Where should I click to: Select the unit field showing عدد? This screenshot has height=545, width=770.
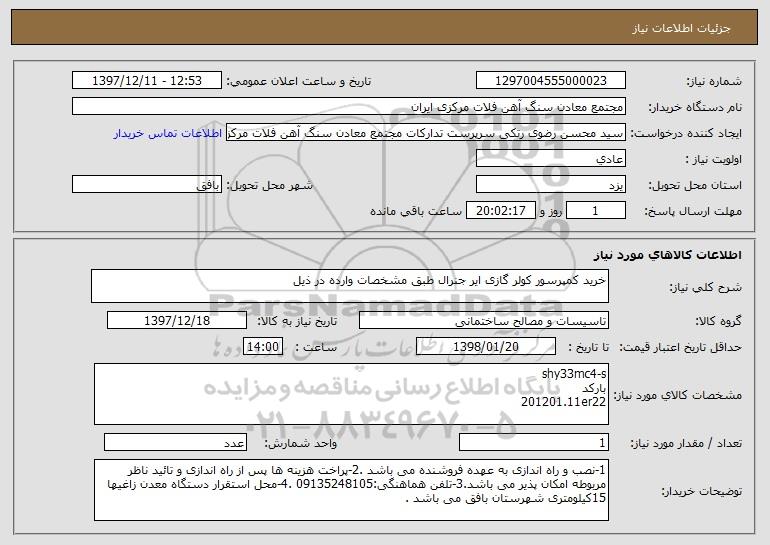coord(175,442)
